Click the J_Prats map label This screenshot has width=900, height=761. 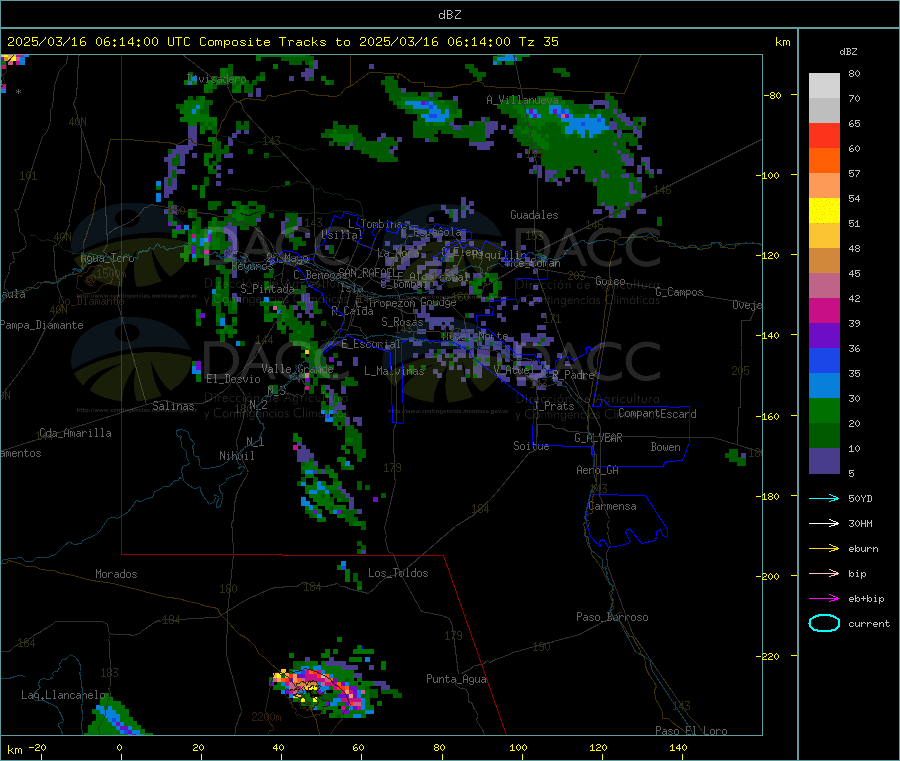tap(554, 406)
